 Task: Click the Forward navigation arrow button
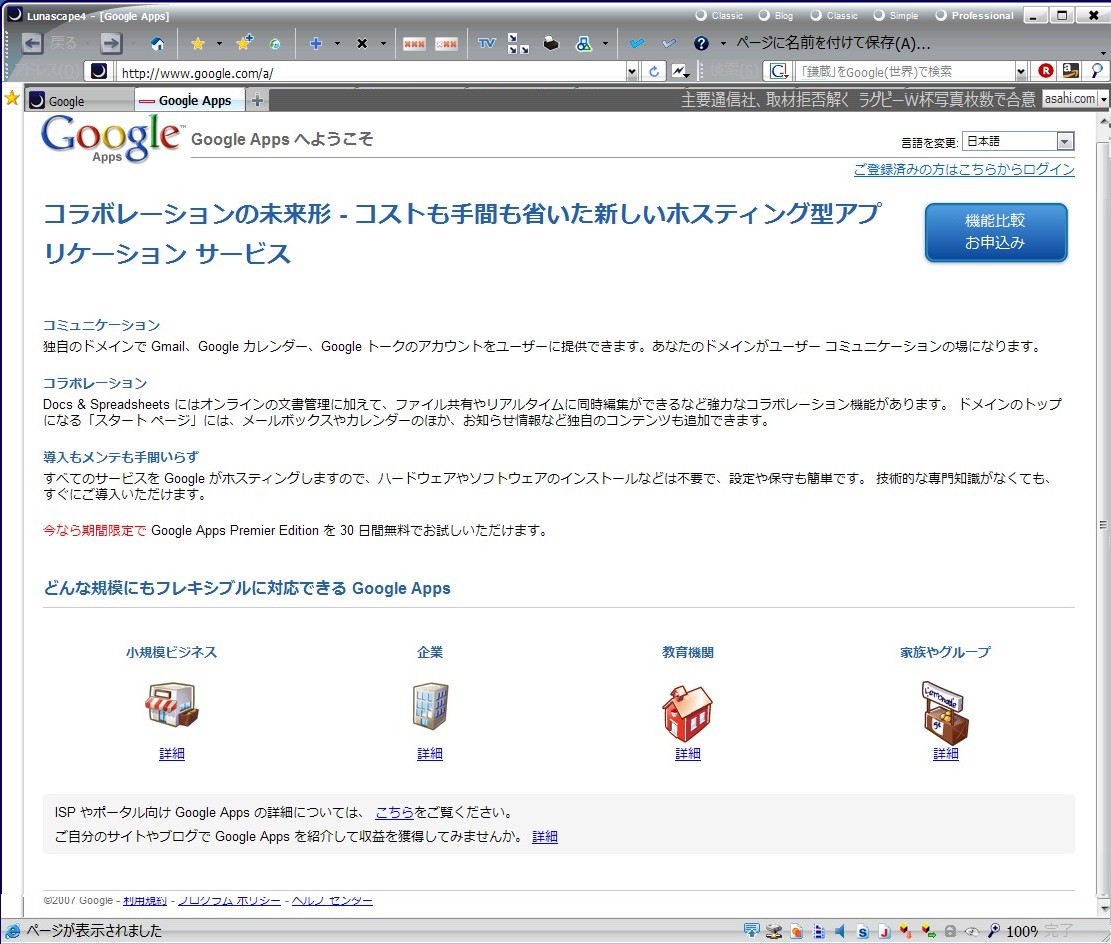tap(111, 43)
